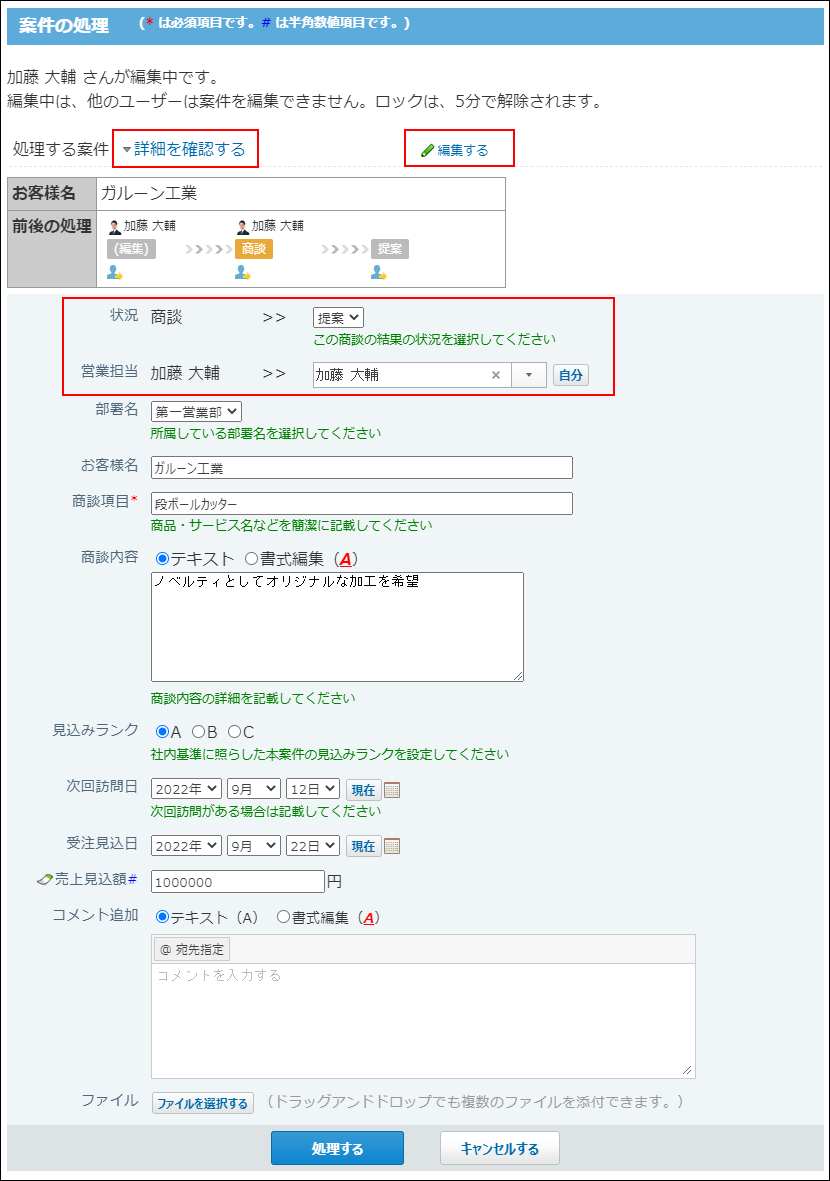This screenshot has width=830, height=1181.
Task: Choose rank B for 見込みランク
Action: (x=198, y=732)
